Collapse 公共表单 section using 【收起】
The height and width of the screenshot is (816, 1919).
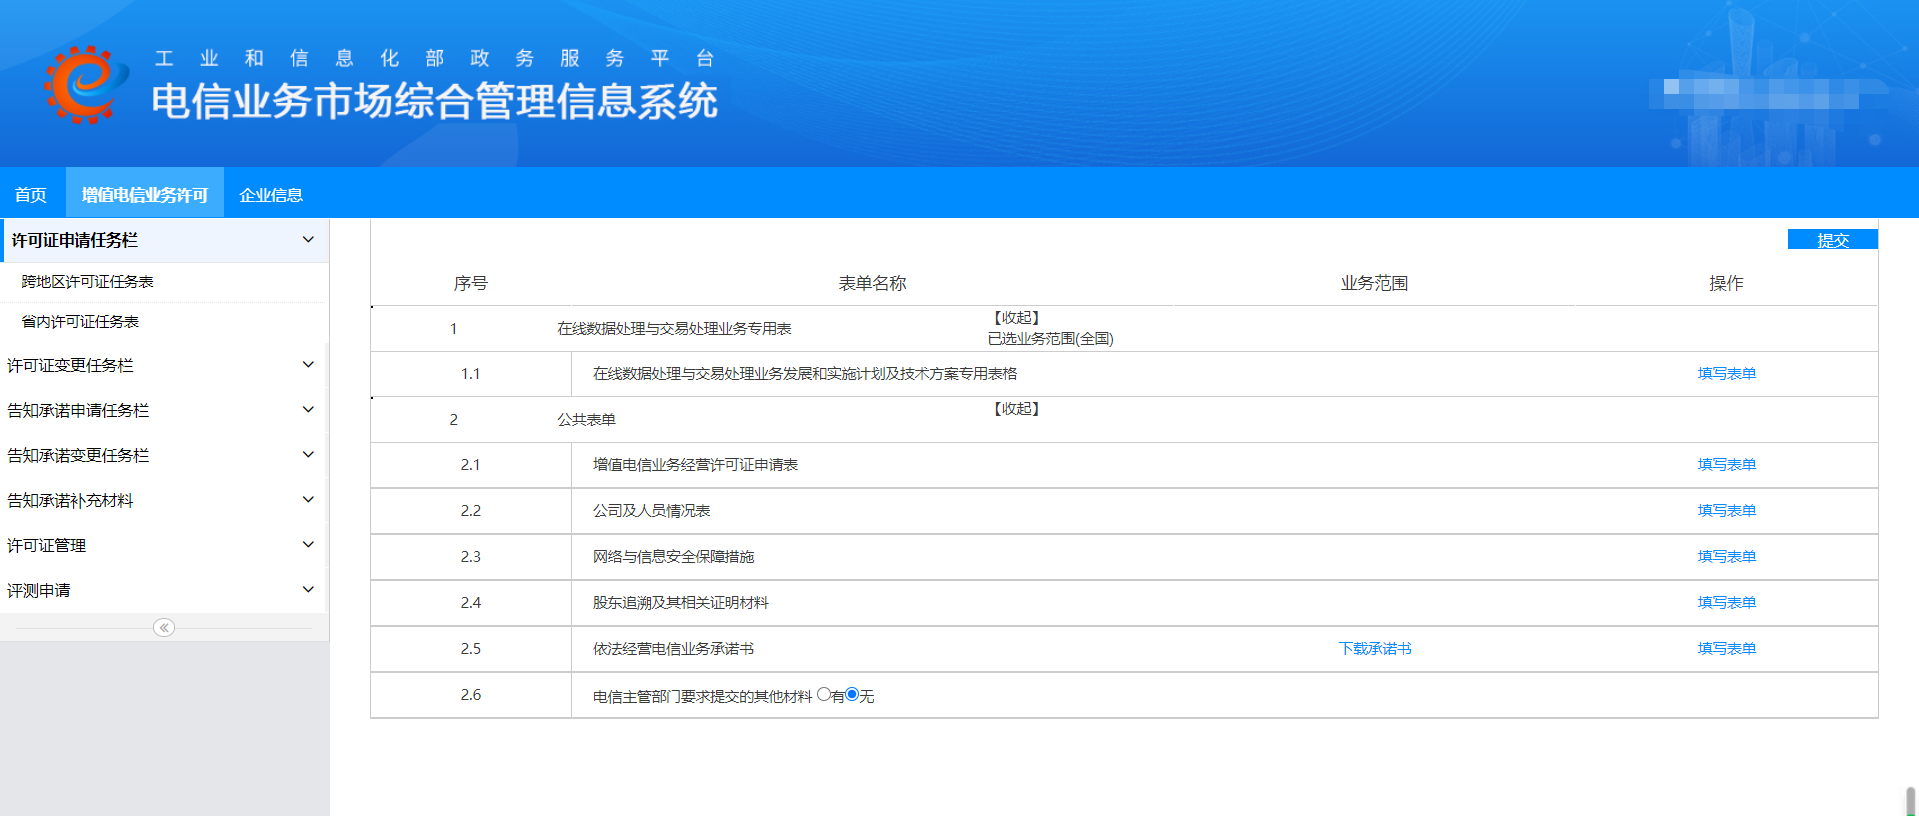point(1015,409)
